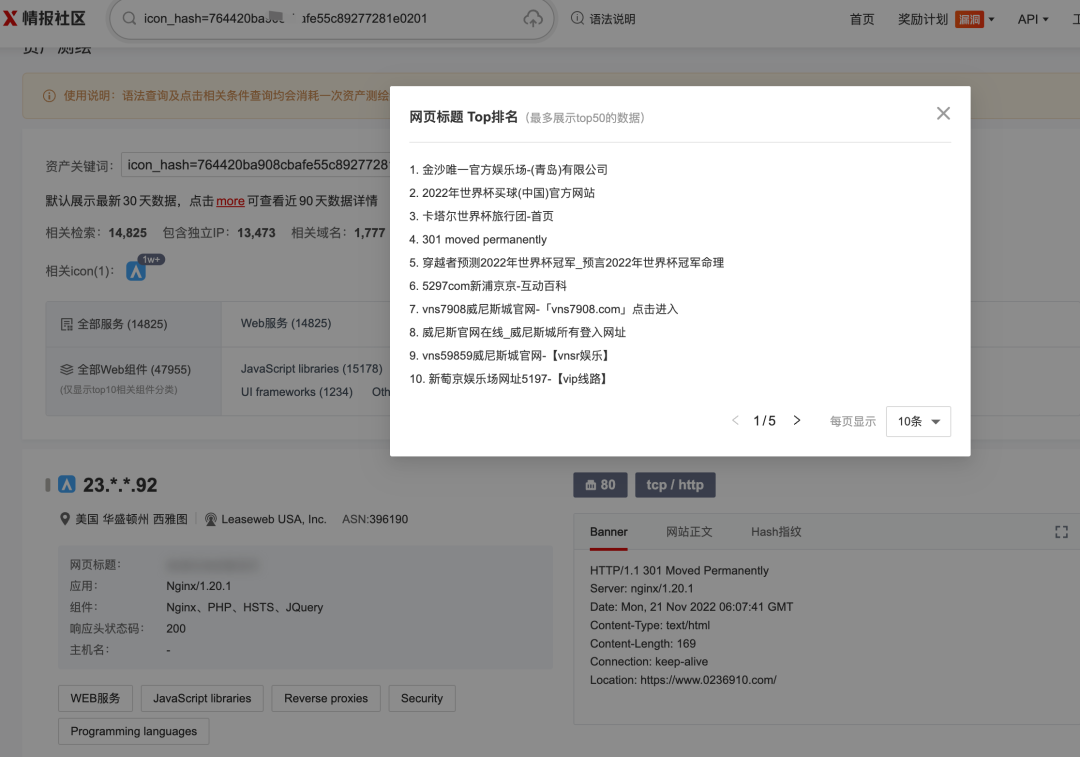Go to 首页 home page
This screenshot has height=757, width=1080.
pyautogui.click(x=862, y=19)
